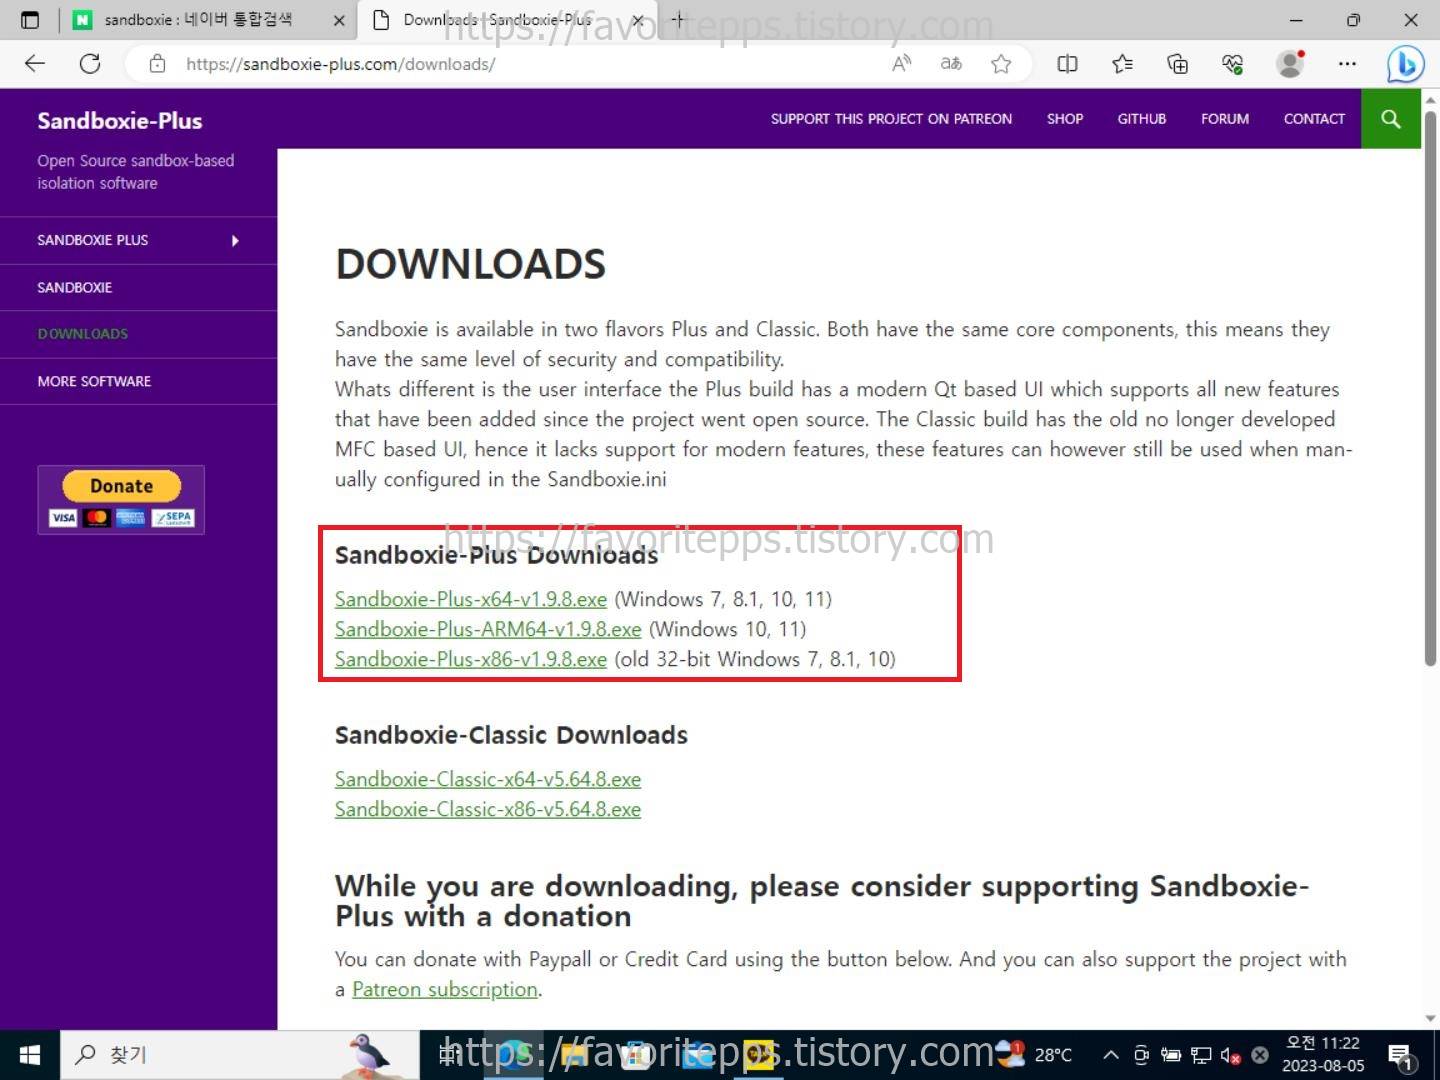The height and width of the screenshot is (1080, 1440).
Task: Open the FORUM menu item
Action: pyautogui.click(x=1225, y=119)
